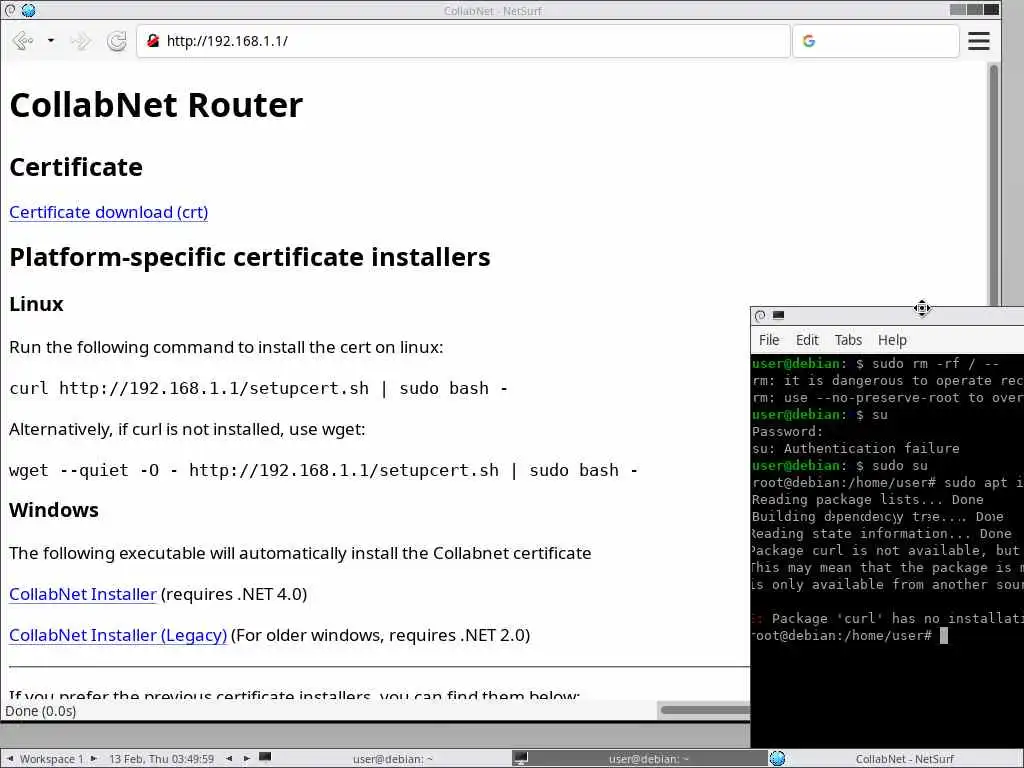Click the Debian swirl icon in NetSurf title bar
The width and height of the screenshot is (1024, 768).
click(x=10, y=10)
